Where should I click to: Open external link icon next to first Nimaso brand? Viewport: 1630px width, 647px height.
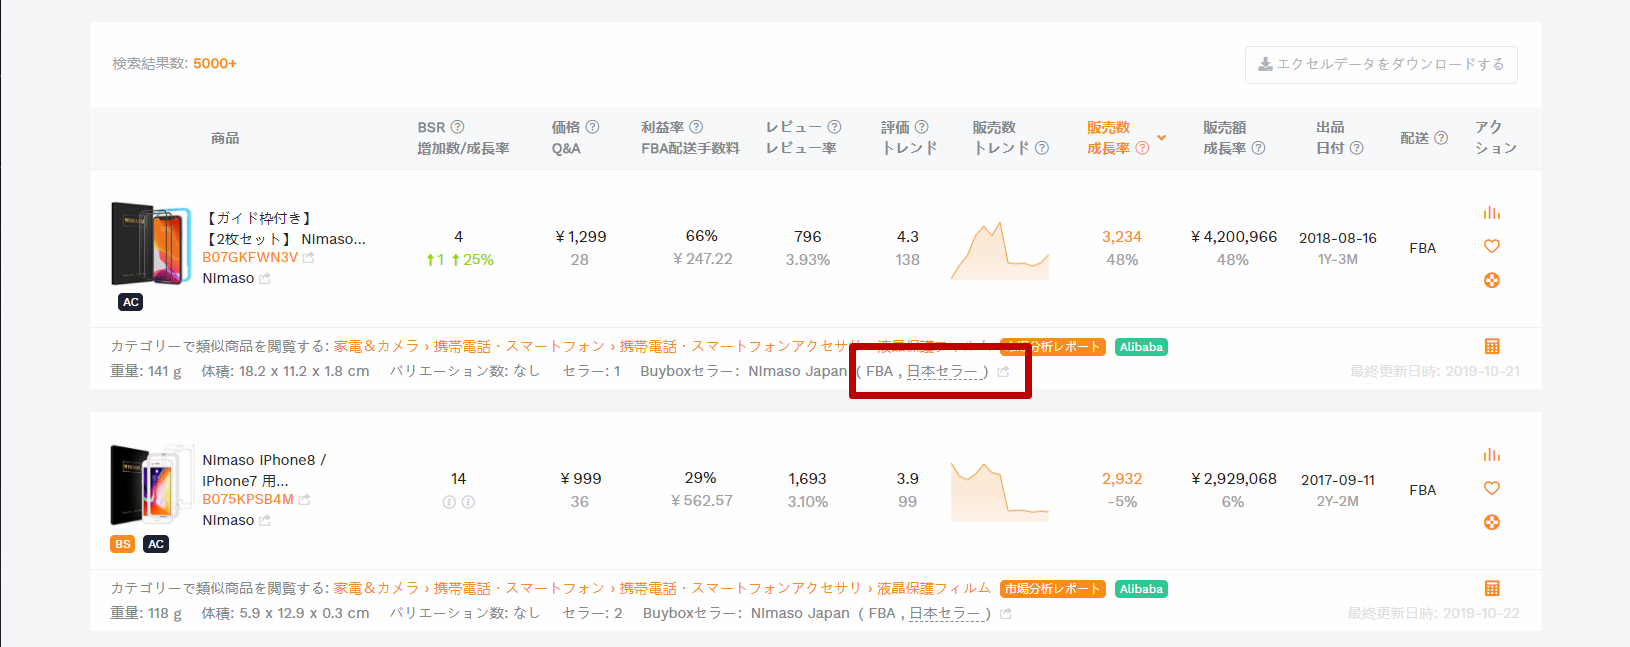[265, 279]
